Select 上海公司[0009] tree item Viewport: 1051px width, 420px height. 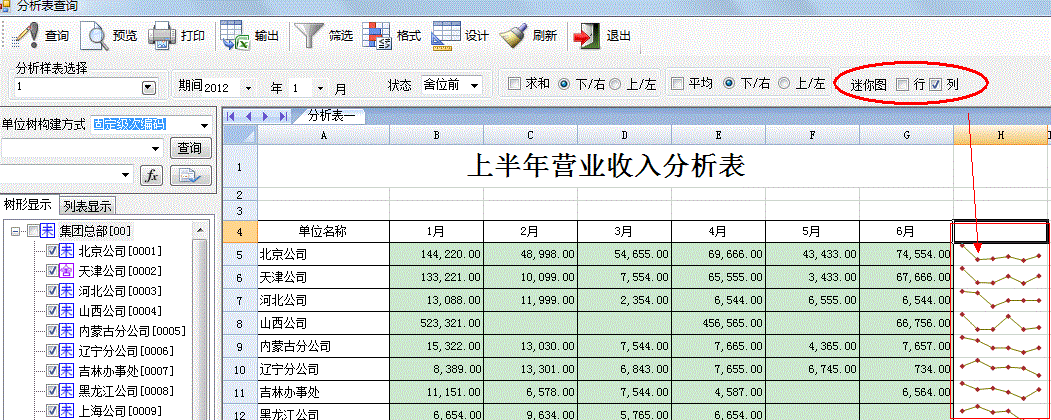120,411
